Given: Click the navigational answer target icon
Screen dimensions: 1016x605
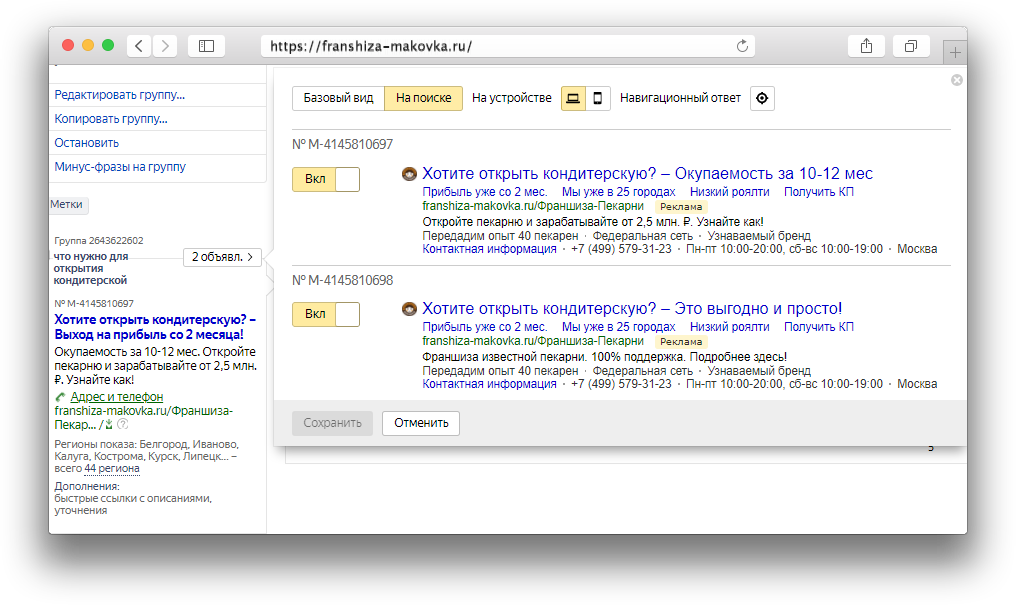Looking at the screenshot, I should 762,98.
